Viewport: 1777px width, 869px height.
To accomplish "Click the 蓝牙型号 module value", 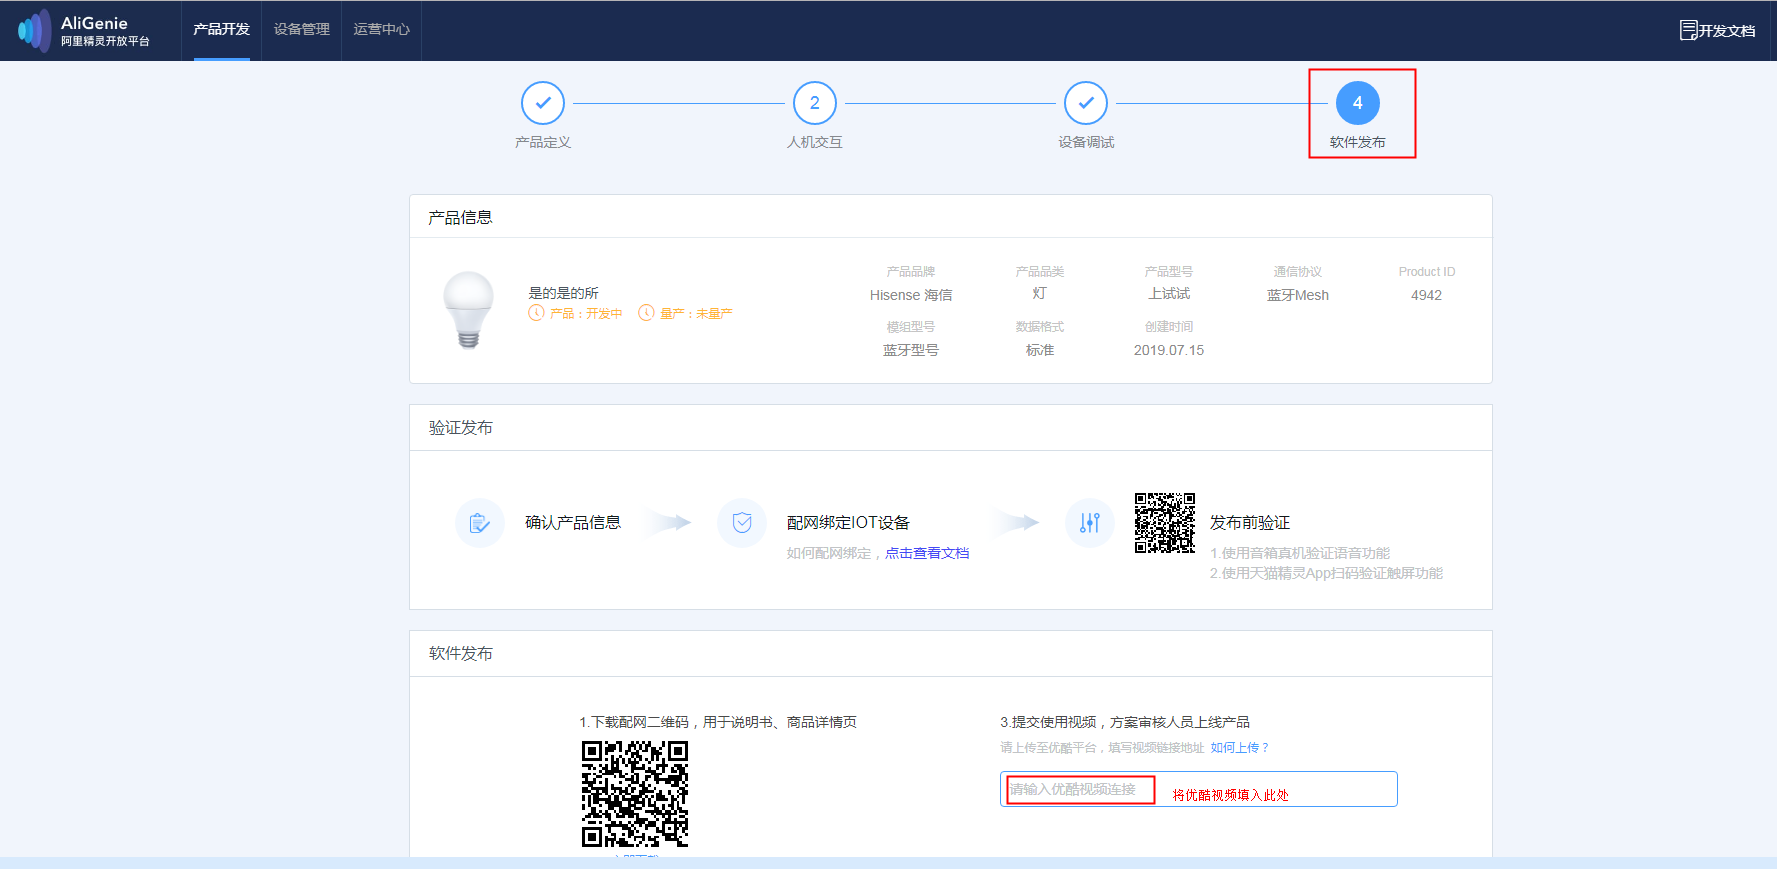I will click(911, 350).
